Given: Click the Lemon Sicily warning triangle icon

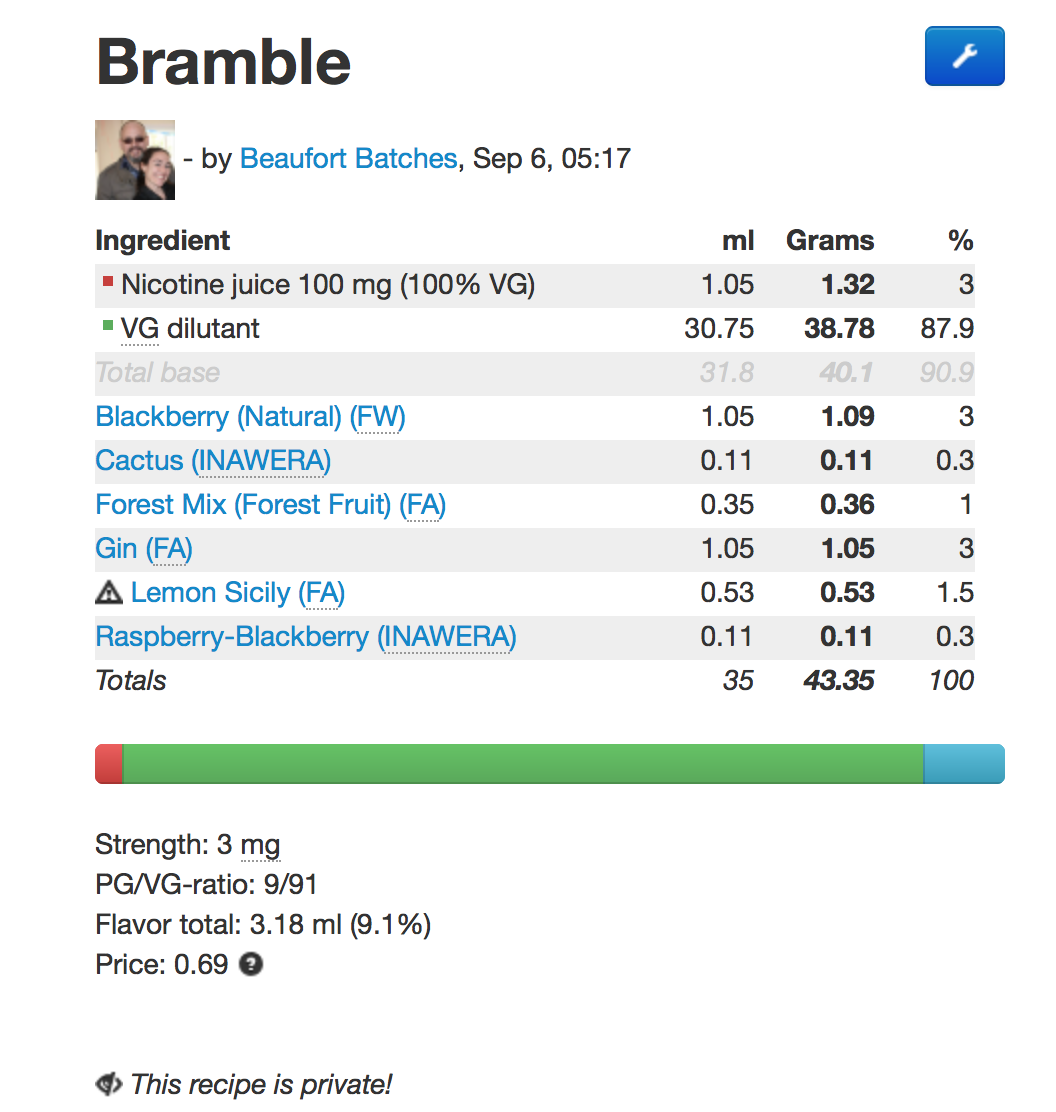Looking at the screenshot, I should coord(109,592).
